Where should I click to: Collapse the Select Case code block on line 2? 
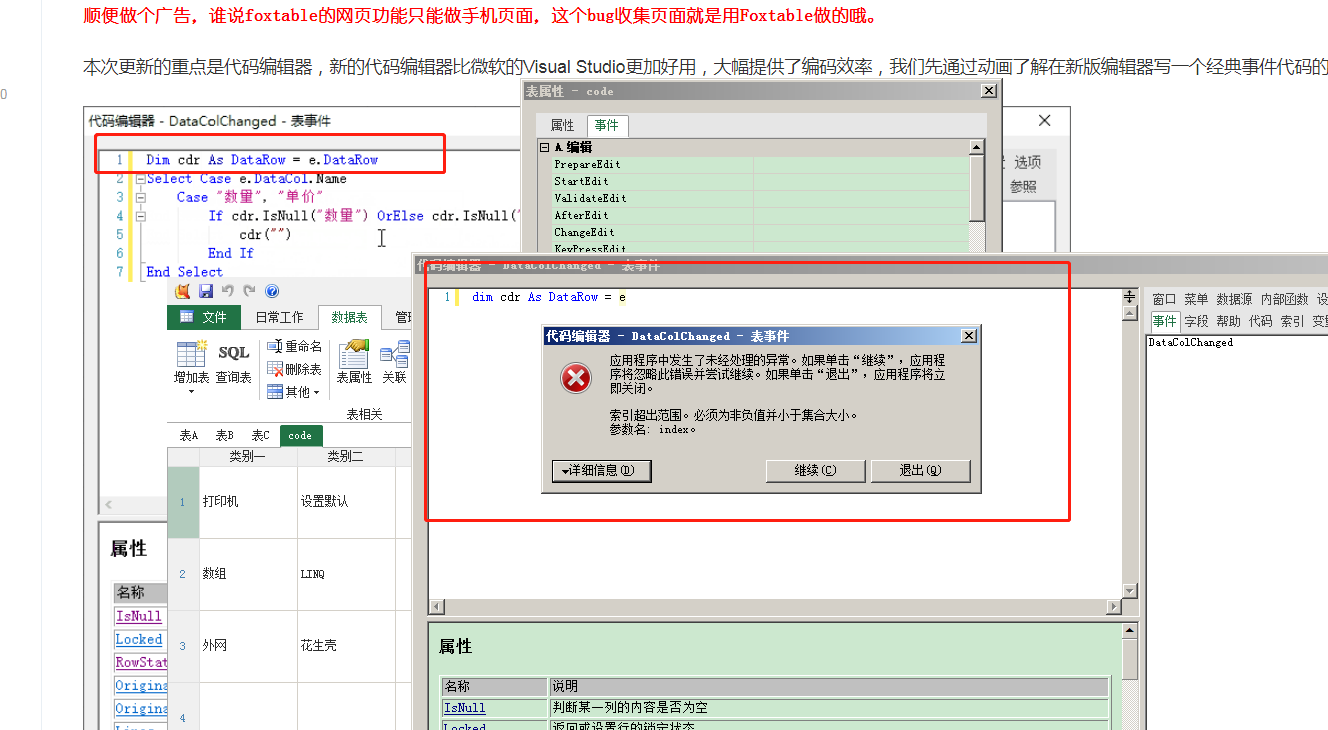pos(140,179)
